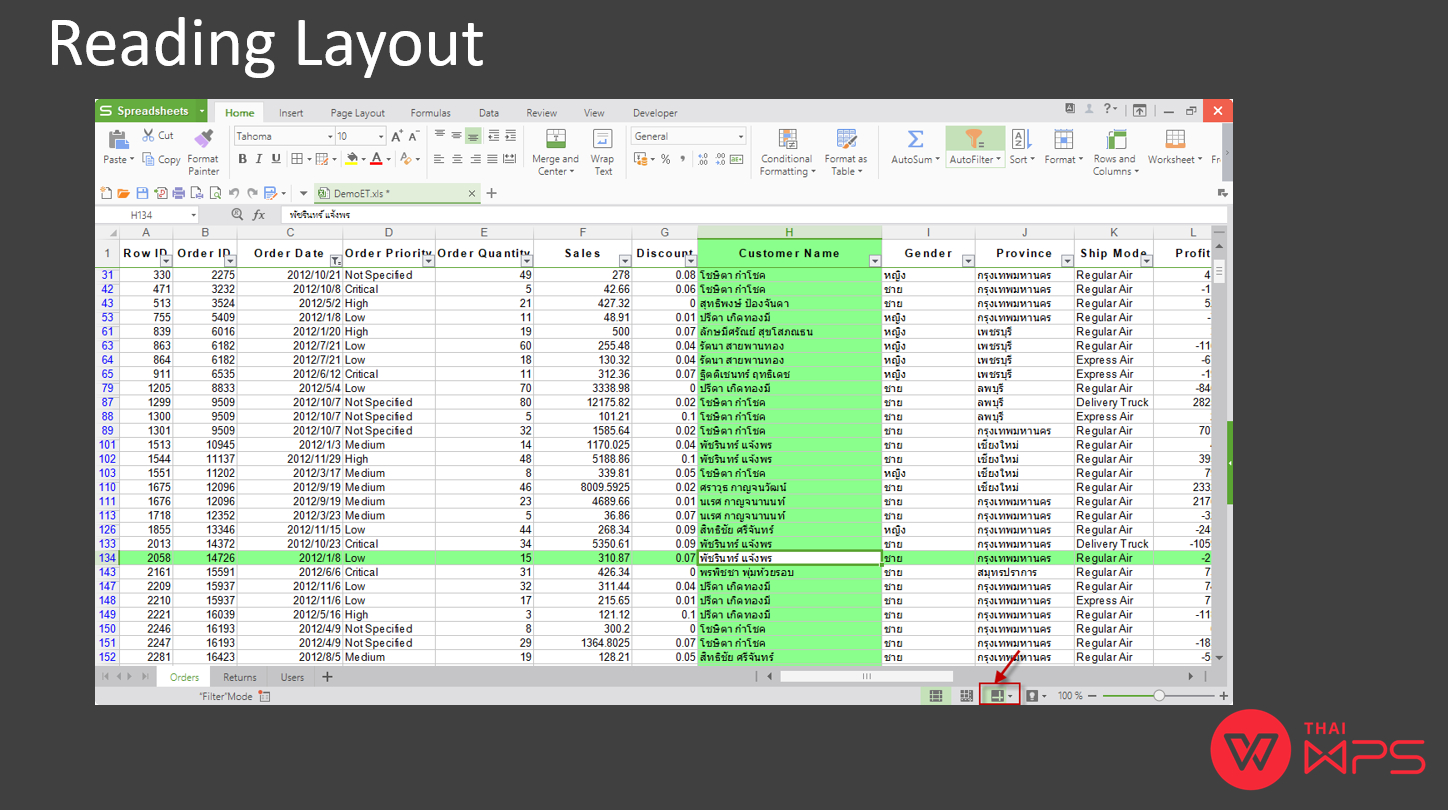Viewport: 1448px width, 810px height.
Task: Click decrease decimal places icon
Action: 720,159
